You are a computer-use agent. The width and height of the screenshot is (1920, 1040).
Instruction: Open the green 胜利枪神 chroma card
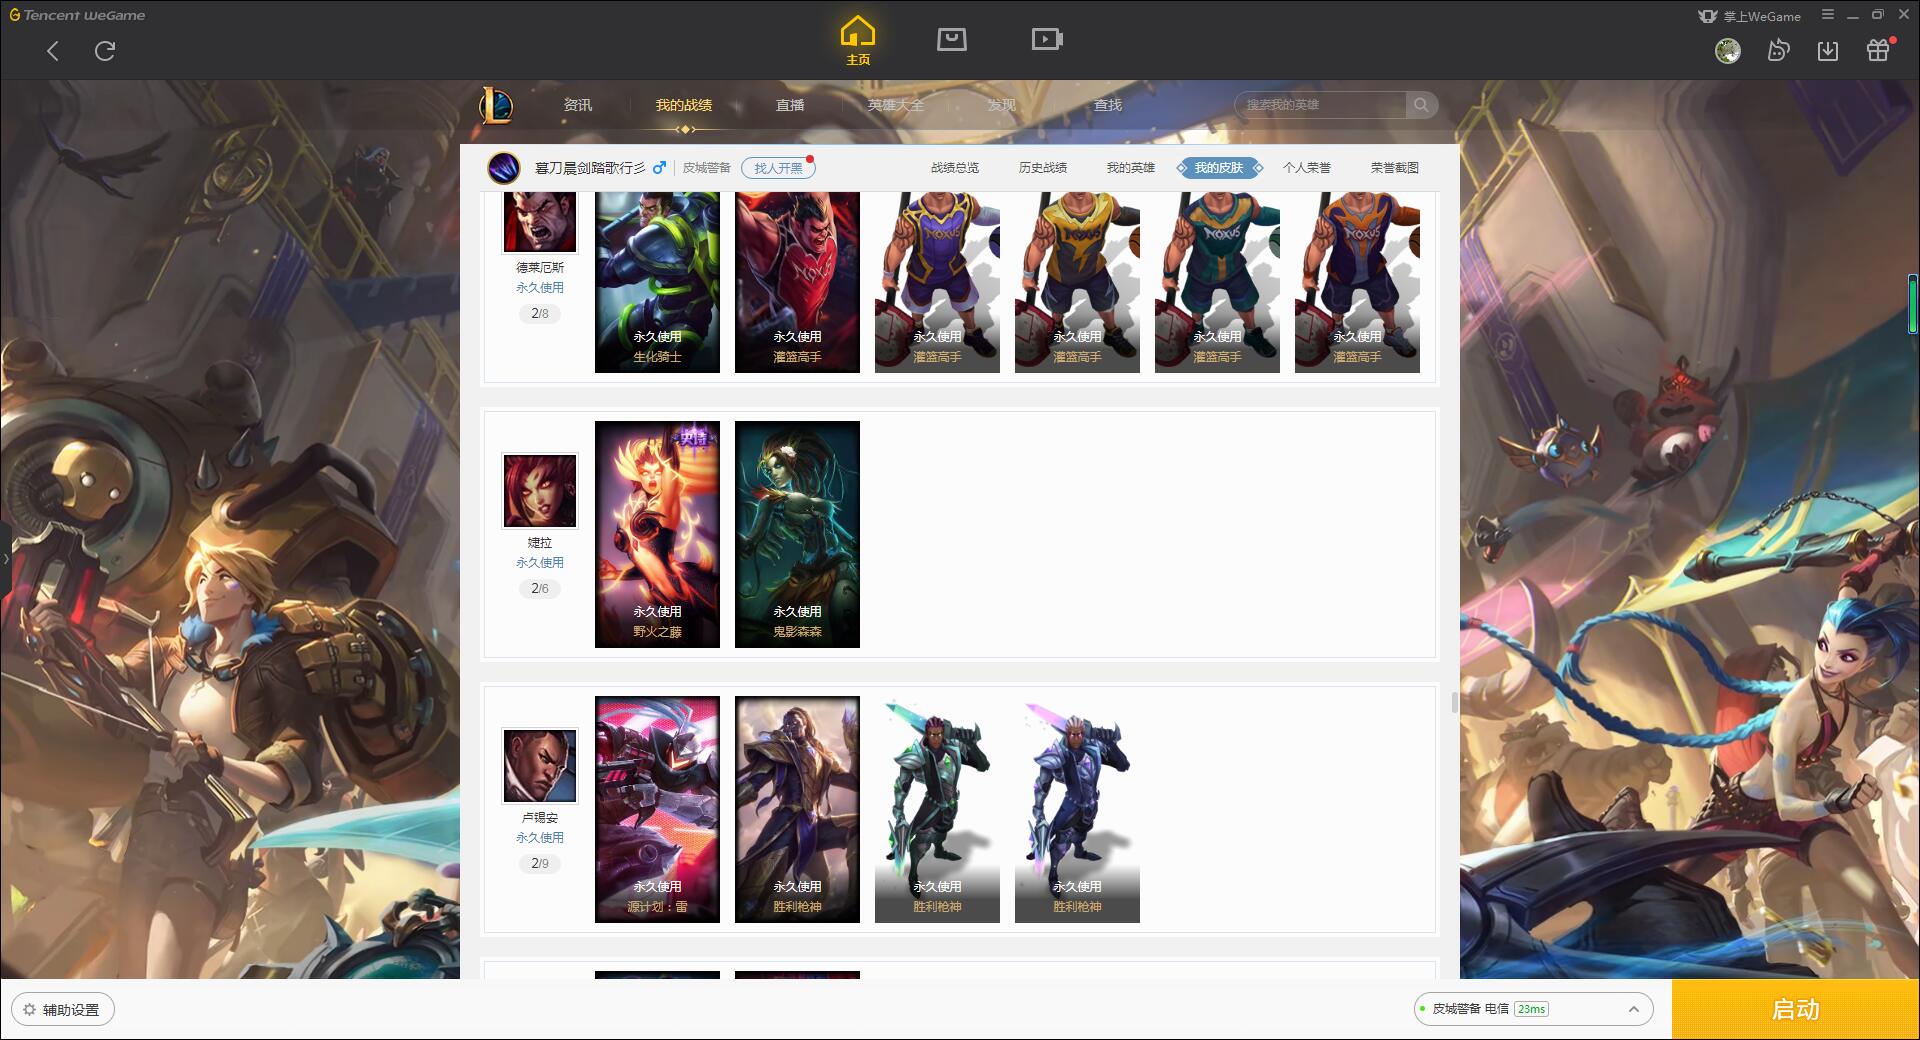tap(937, 809)
